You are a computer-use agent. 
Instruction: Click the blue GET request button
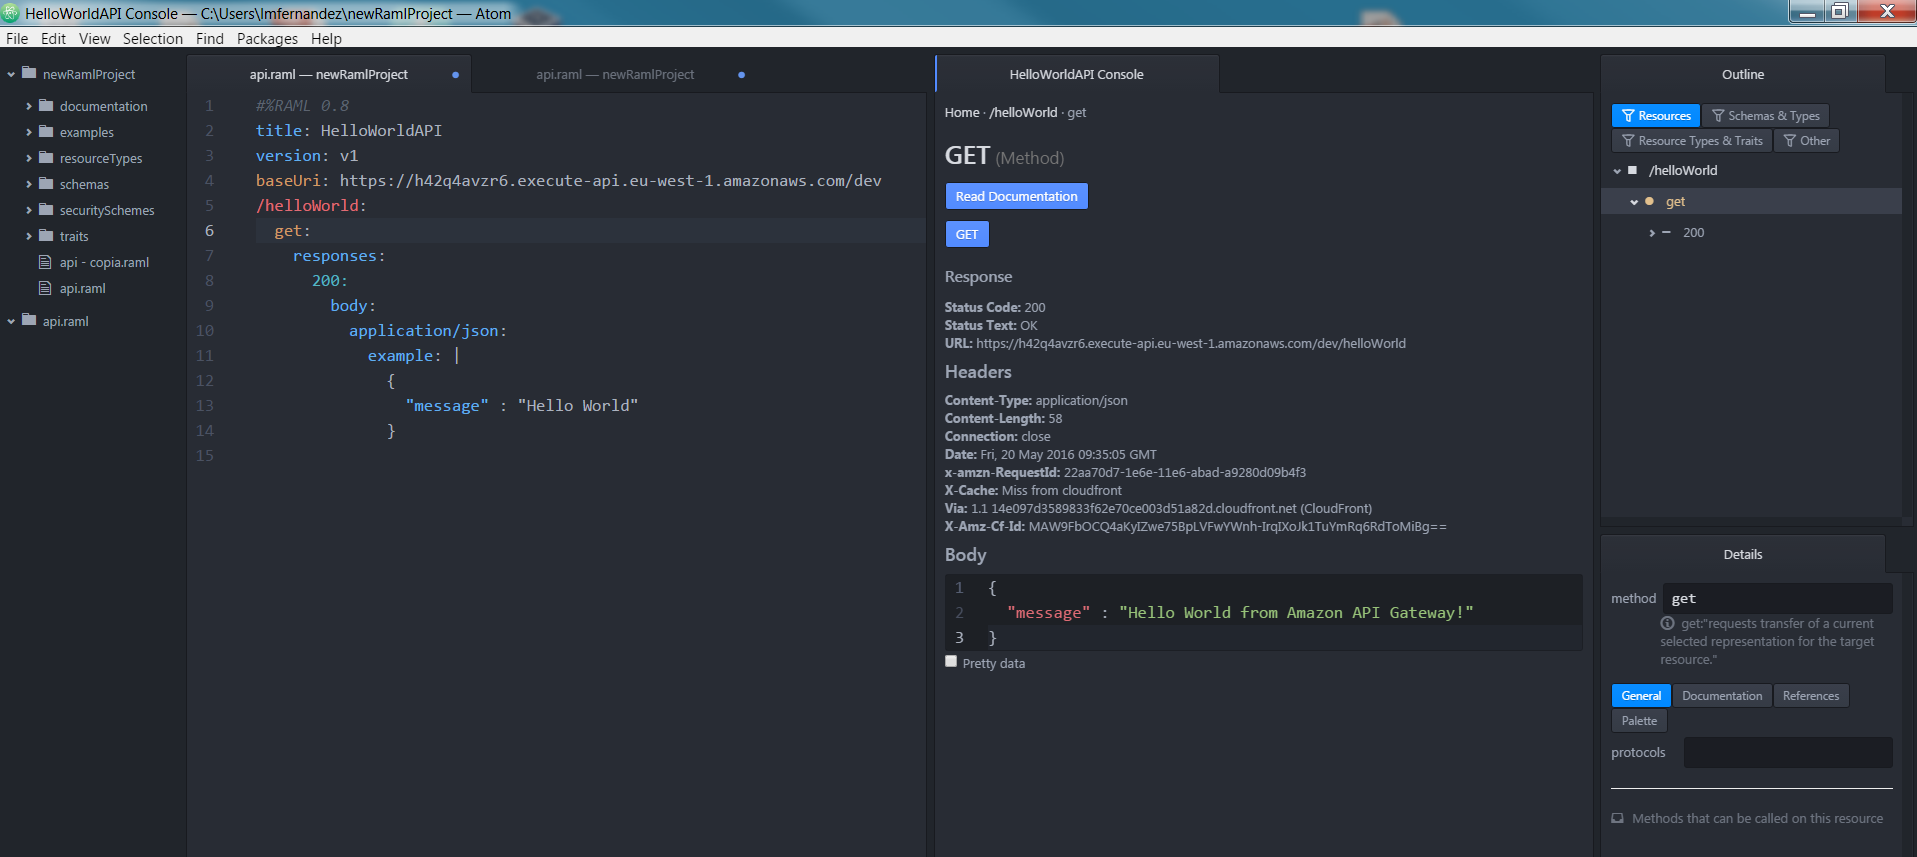coord(966,234)
